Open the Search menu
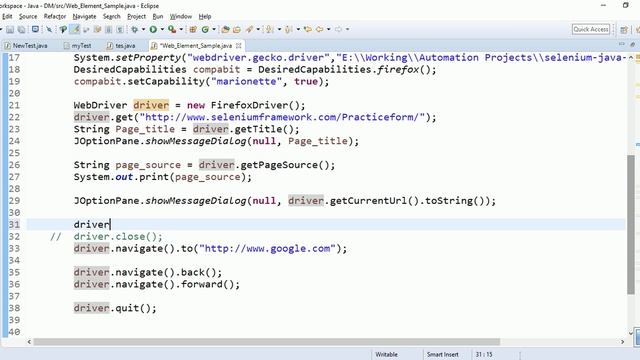640x360 pixels. point(111,16)
